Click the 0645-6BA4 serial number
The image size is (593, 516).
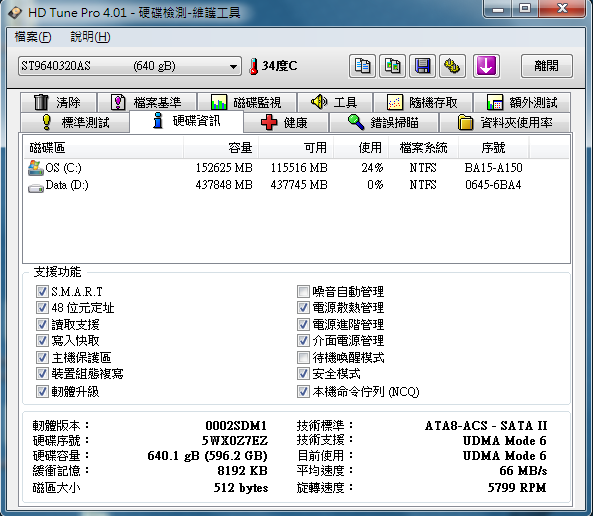click(493, 185)
